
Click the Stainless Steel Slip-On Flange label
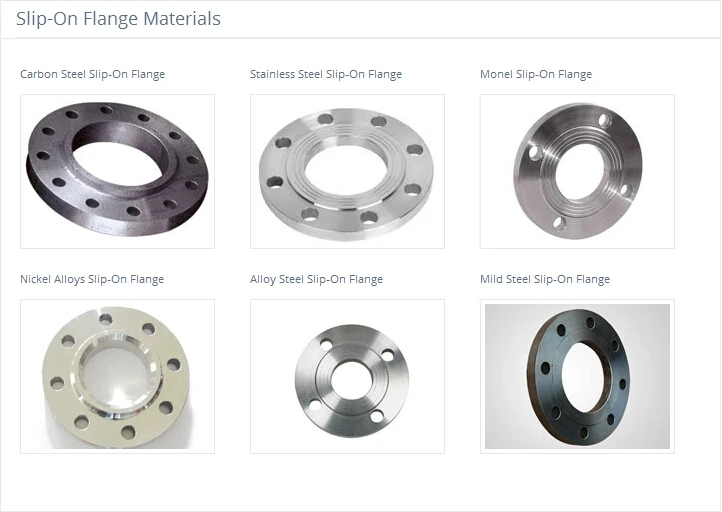coord(326,74)
